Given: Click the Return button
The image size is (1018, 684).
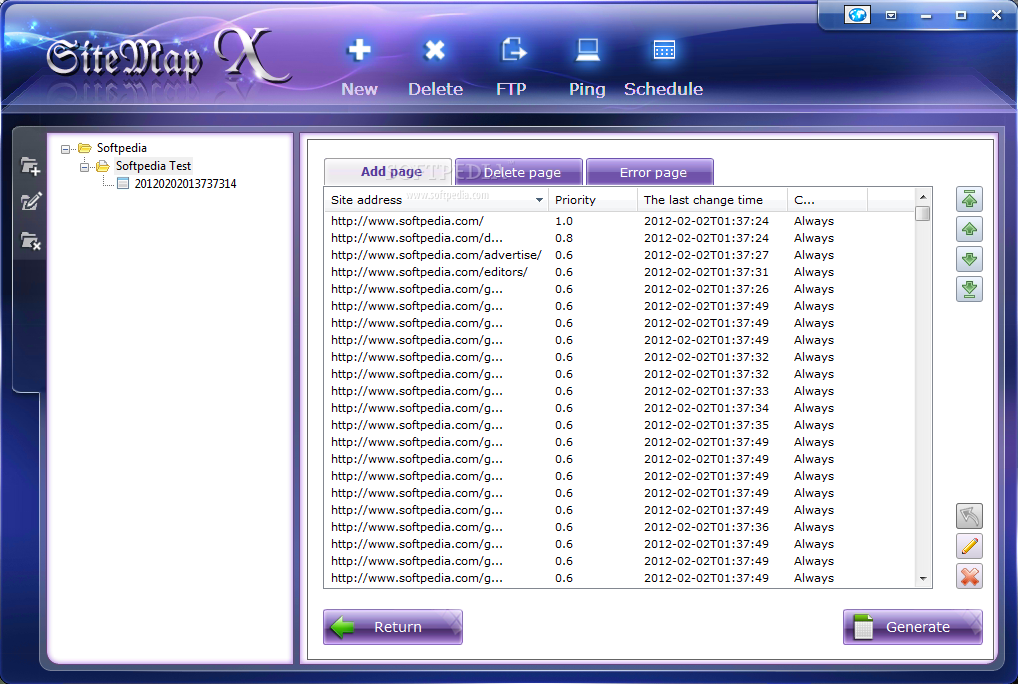Looking at the screenshot, I should click(x=393, y=627).
